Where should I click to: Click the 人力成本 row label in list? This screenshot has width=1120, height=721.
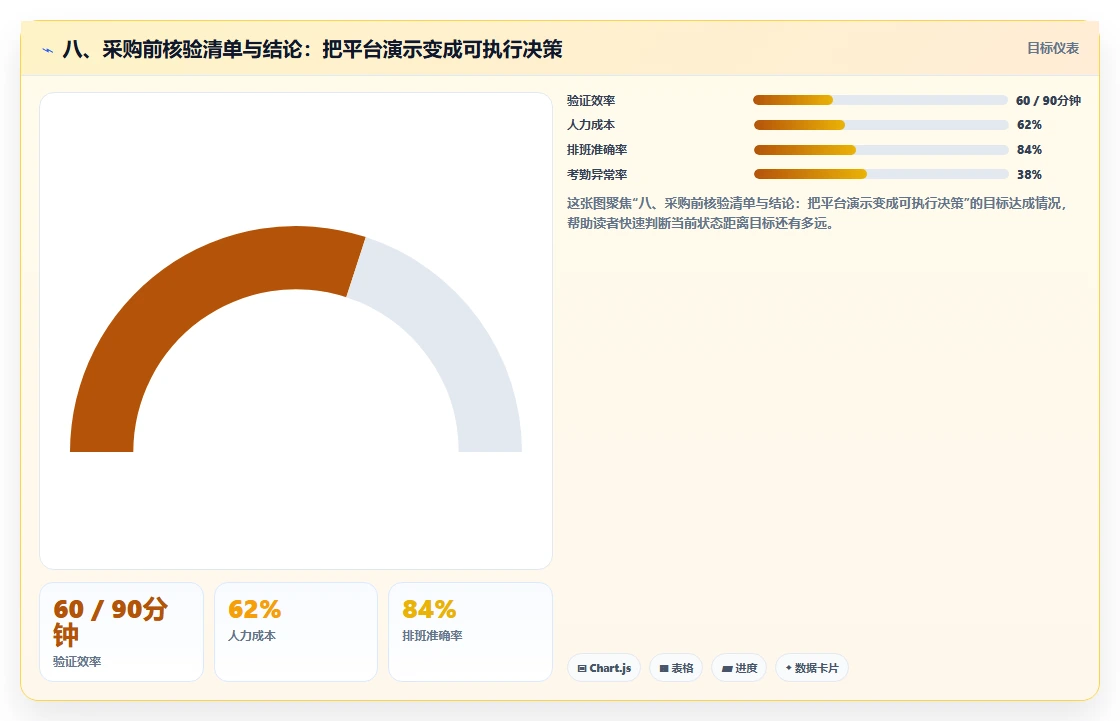point(591,125)
